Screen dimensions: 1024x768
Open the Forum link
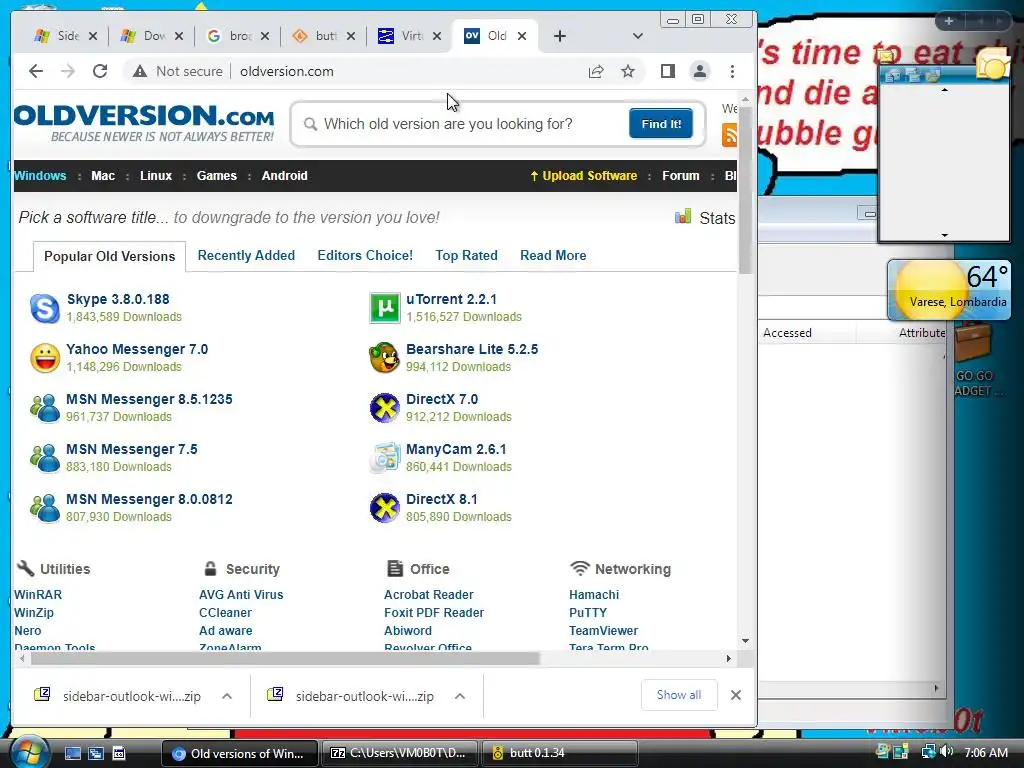(x=680, y=176)
